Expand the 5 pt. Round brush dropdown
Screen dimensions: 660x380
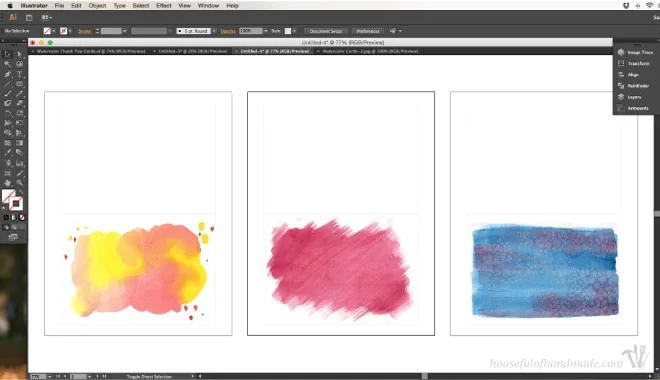tap(214, 31)
